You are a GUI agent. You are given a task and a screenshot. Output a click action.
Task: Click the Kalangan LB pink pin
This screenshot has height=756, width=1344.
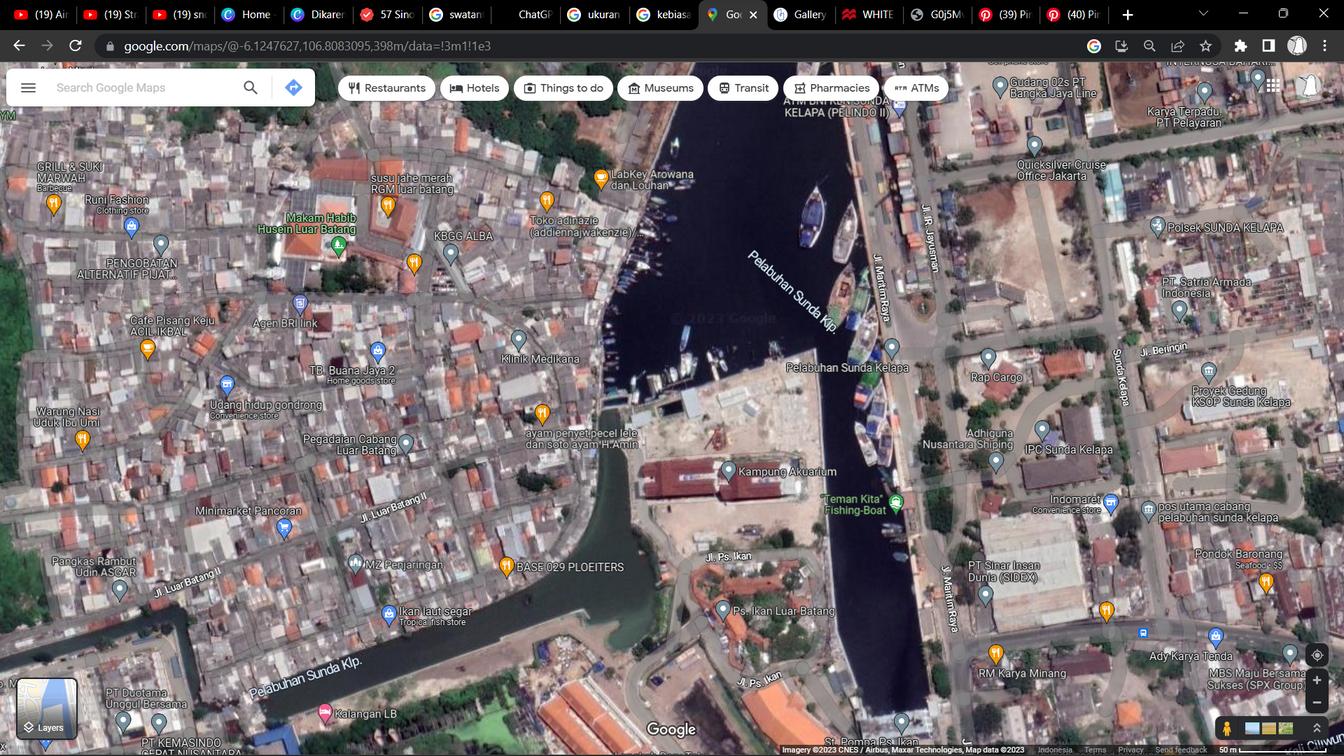(325, 713)
